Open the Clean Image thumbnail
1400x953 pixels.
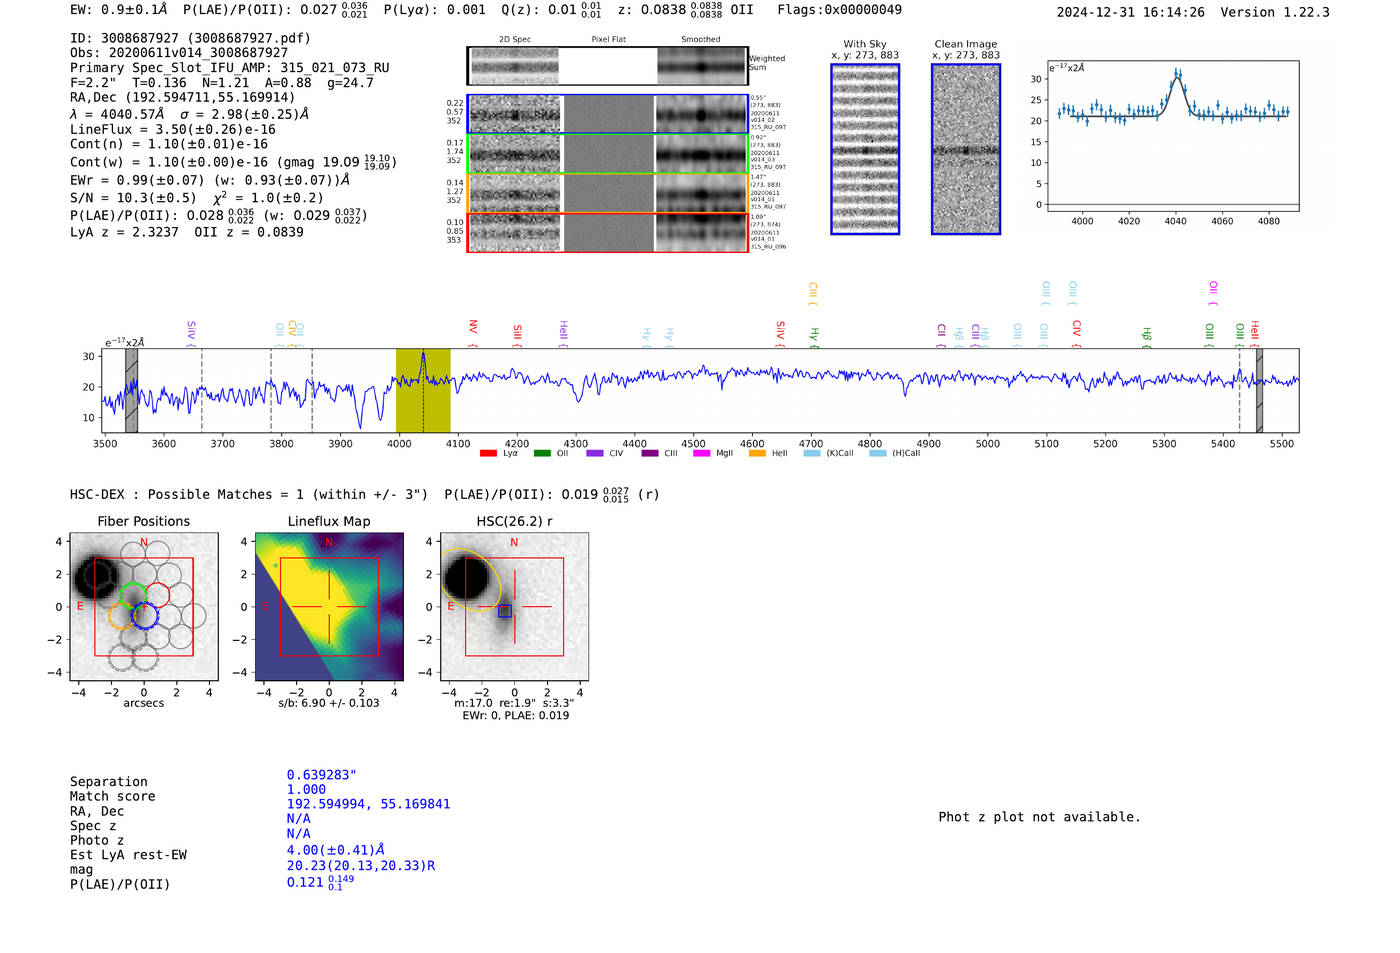(966, 149)
